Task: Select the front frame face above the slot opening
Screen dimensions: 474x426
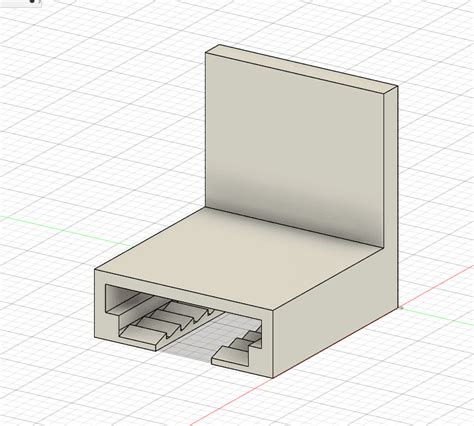Action: coord(183,295)
